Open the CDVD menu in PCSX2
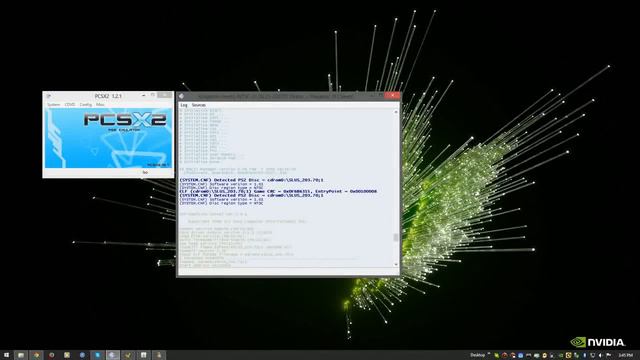 70,105
